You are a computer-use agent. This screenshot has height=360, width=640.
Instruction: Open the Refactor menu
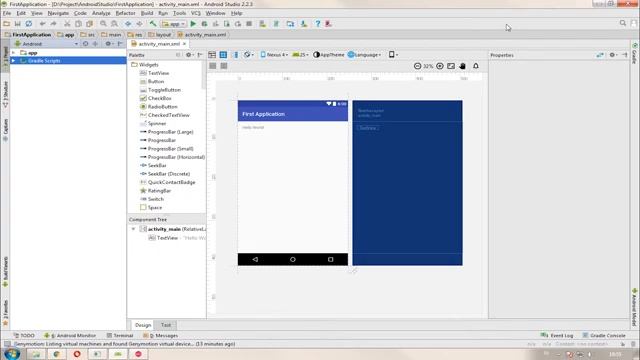coord(125,13)
